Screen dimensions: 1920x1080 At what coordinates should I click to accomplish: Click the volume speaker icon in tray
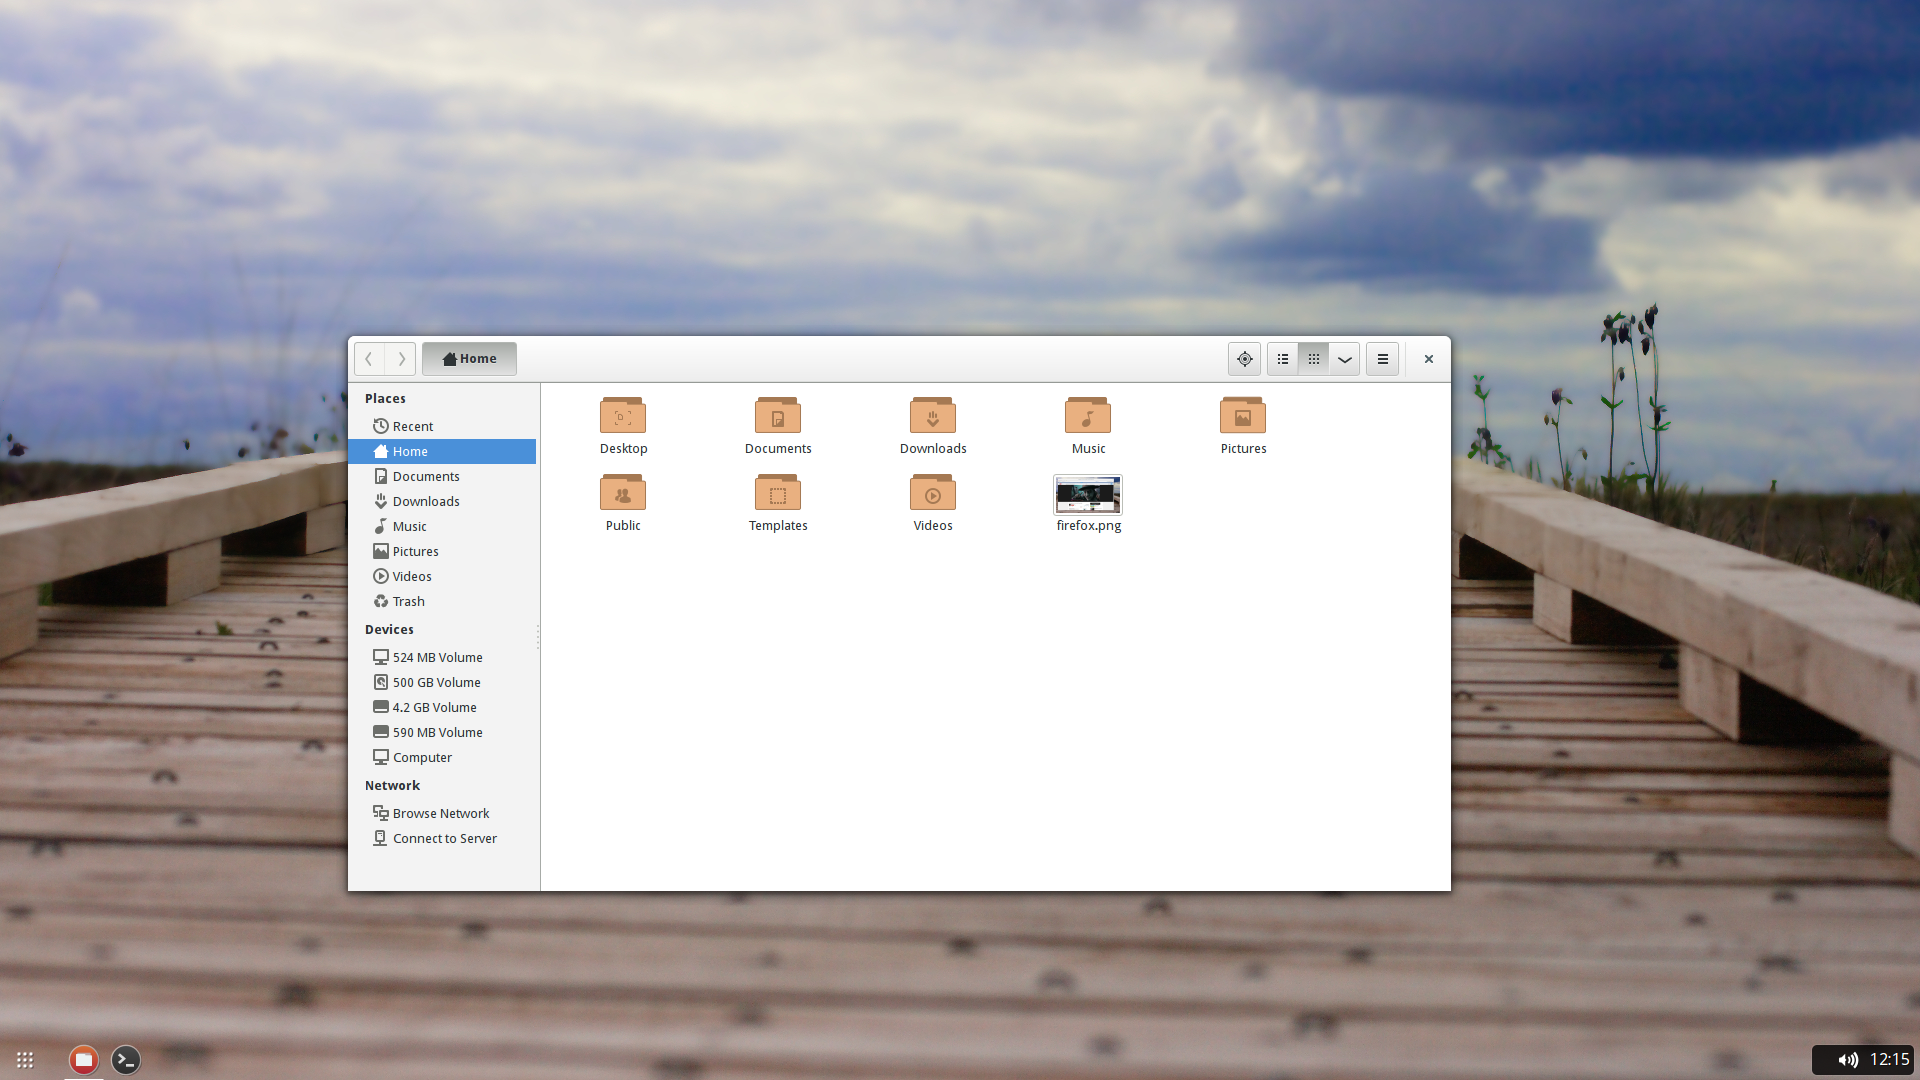click(x=1847, y=1060)
